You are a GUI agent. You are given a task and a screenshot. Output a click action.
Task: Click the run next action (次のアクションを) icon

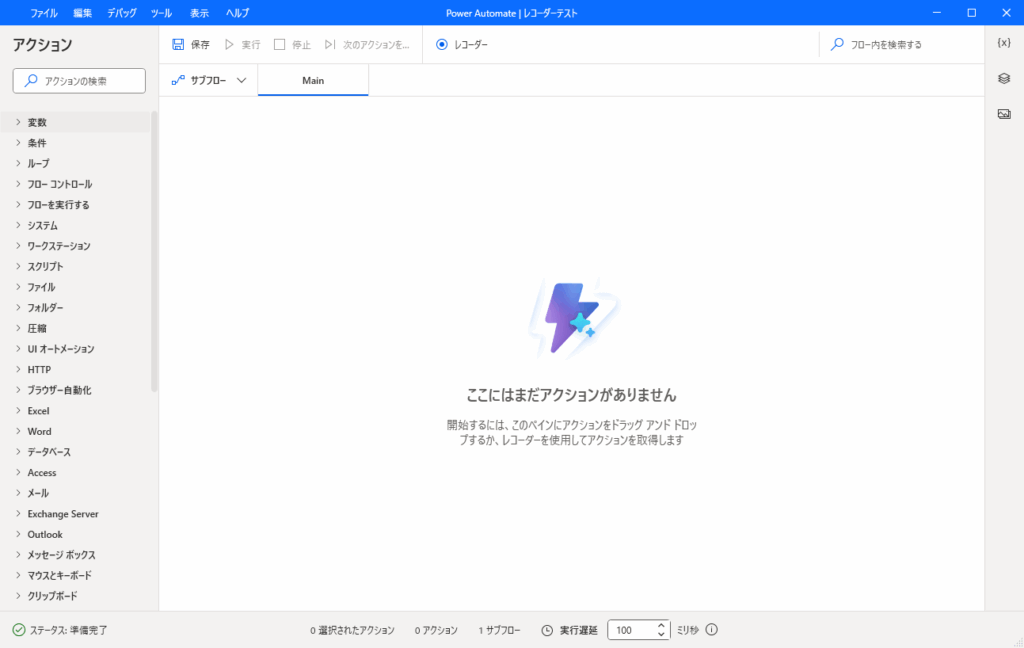point(330,44)
